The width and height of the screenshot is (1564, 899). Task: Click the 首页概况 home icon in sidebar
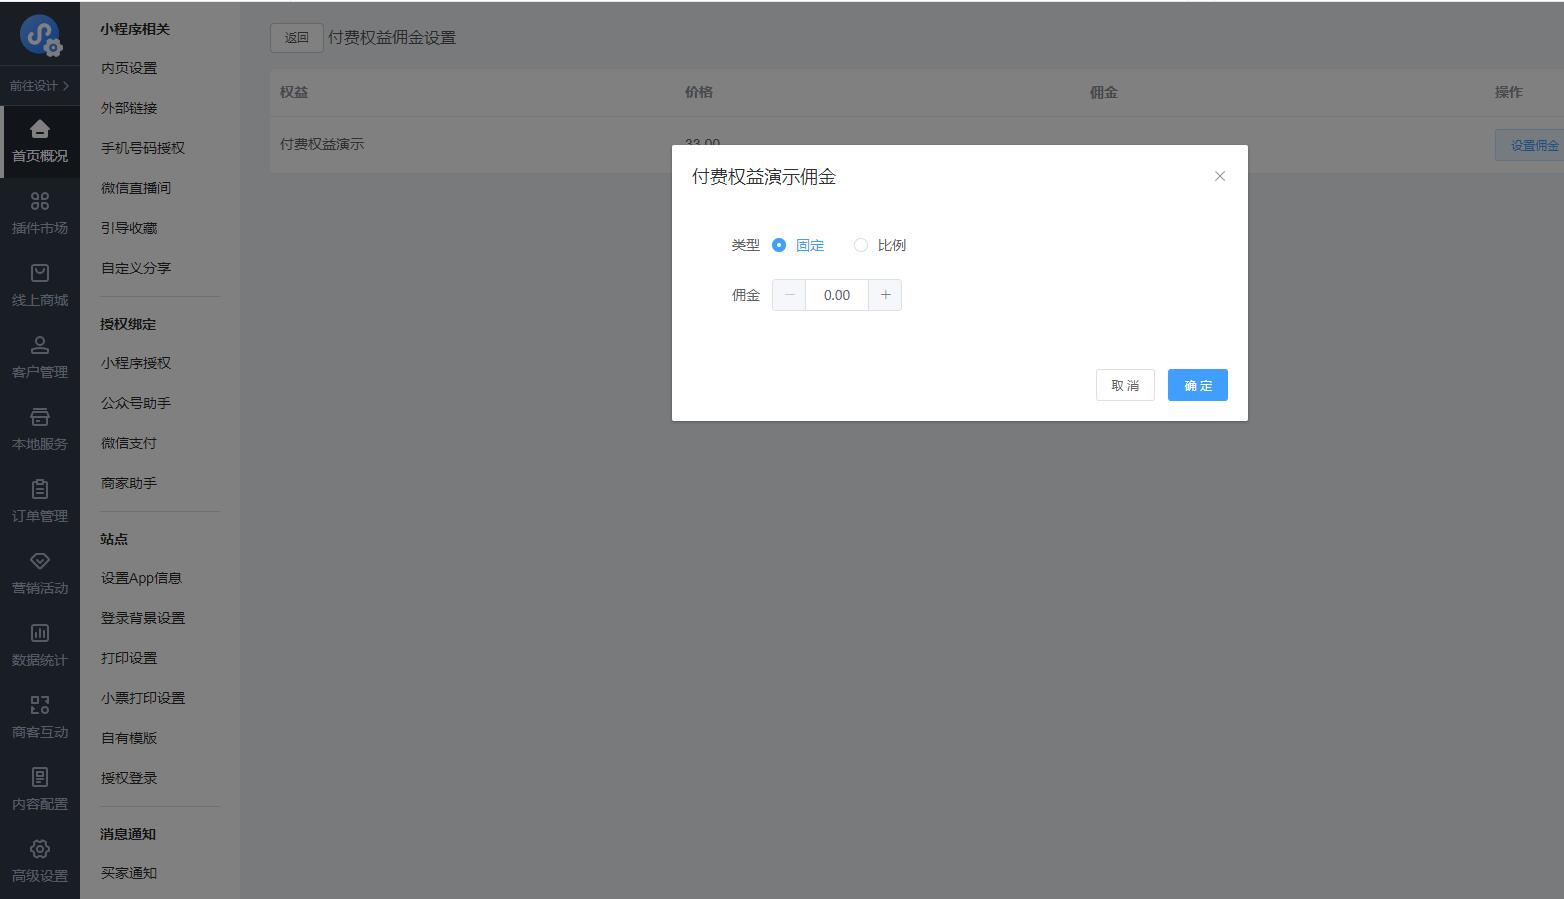[x=40, y=129]
